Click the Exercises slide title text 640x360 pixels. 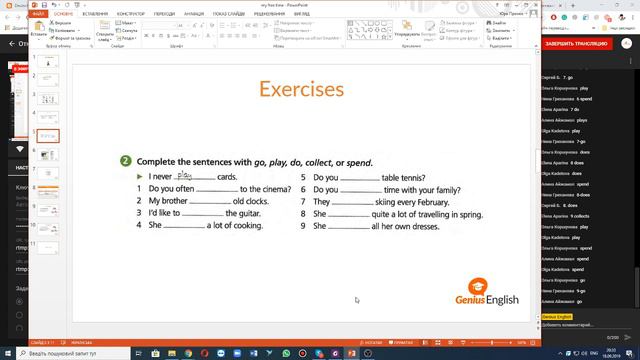pos(302,89)
